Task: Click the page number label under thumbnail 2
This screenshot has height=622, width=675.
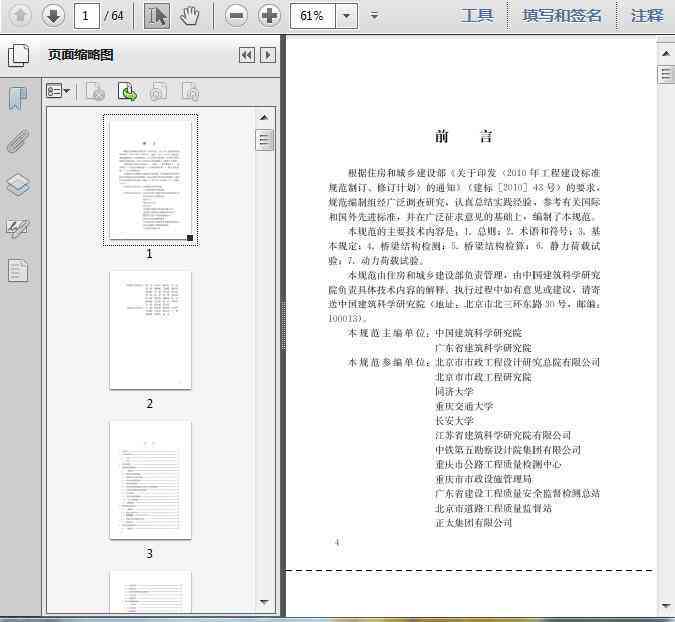Action: pos(149,403)
